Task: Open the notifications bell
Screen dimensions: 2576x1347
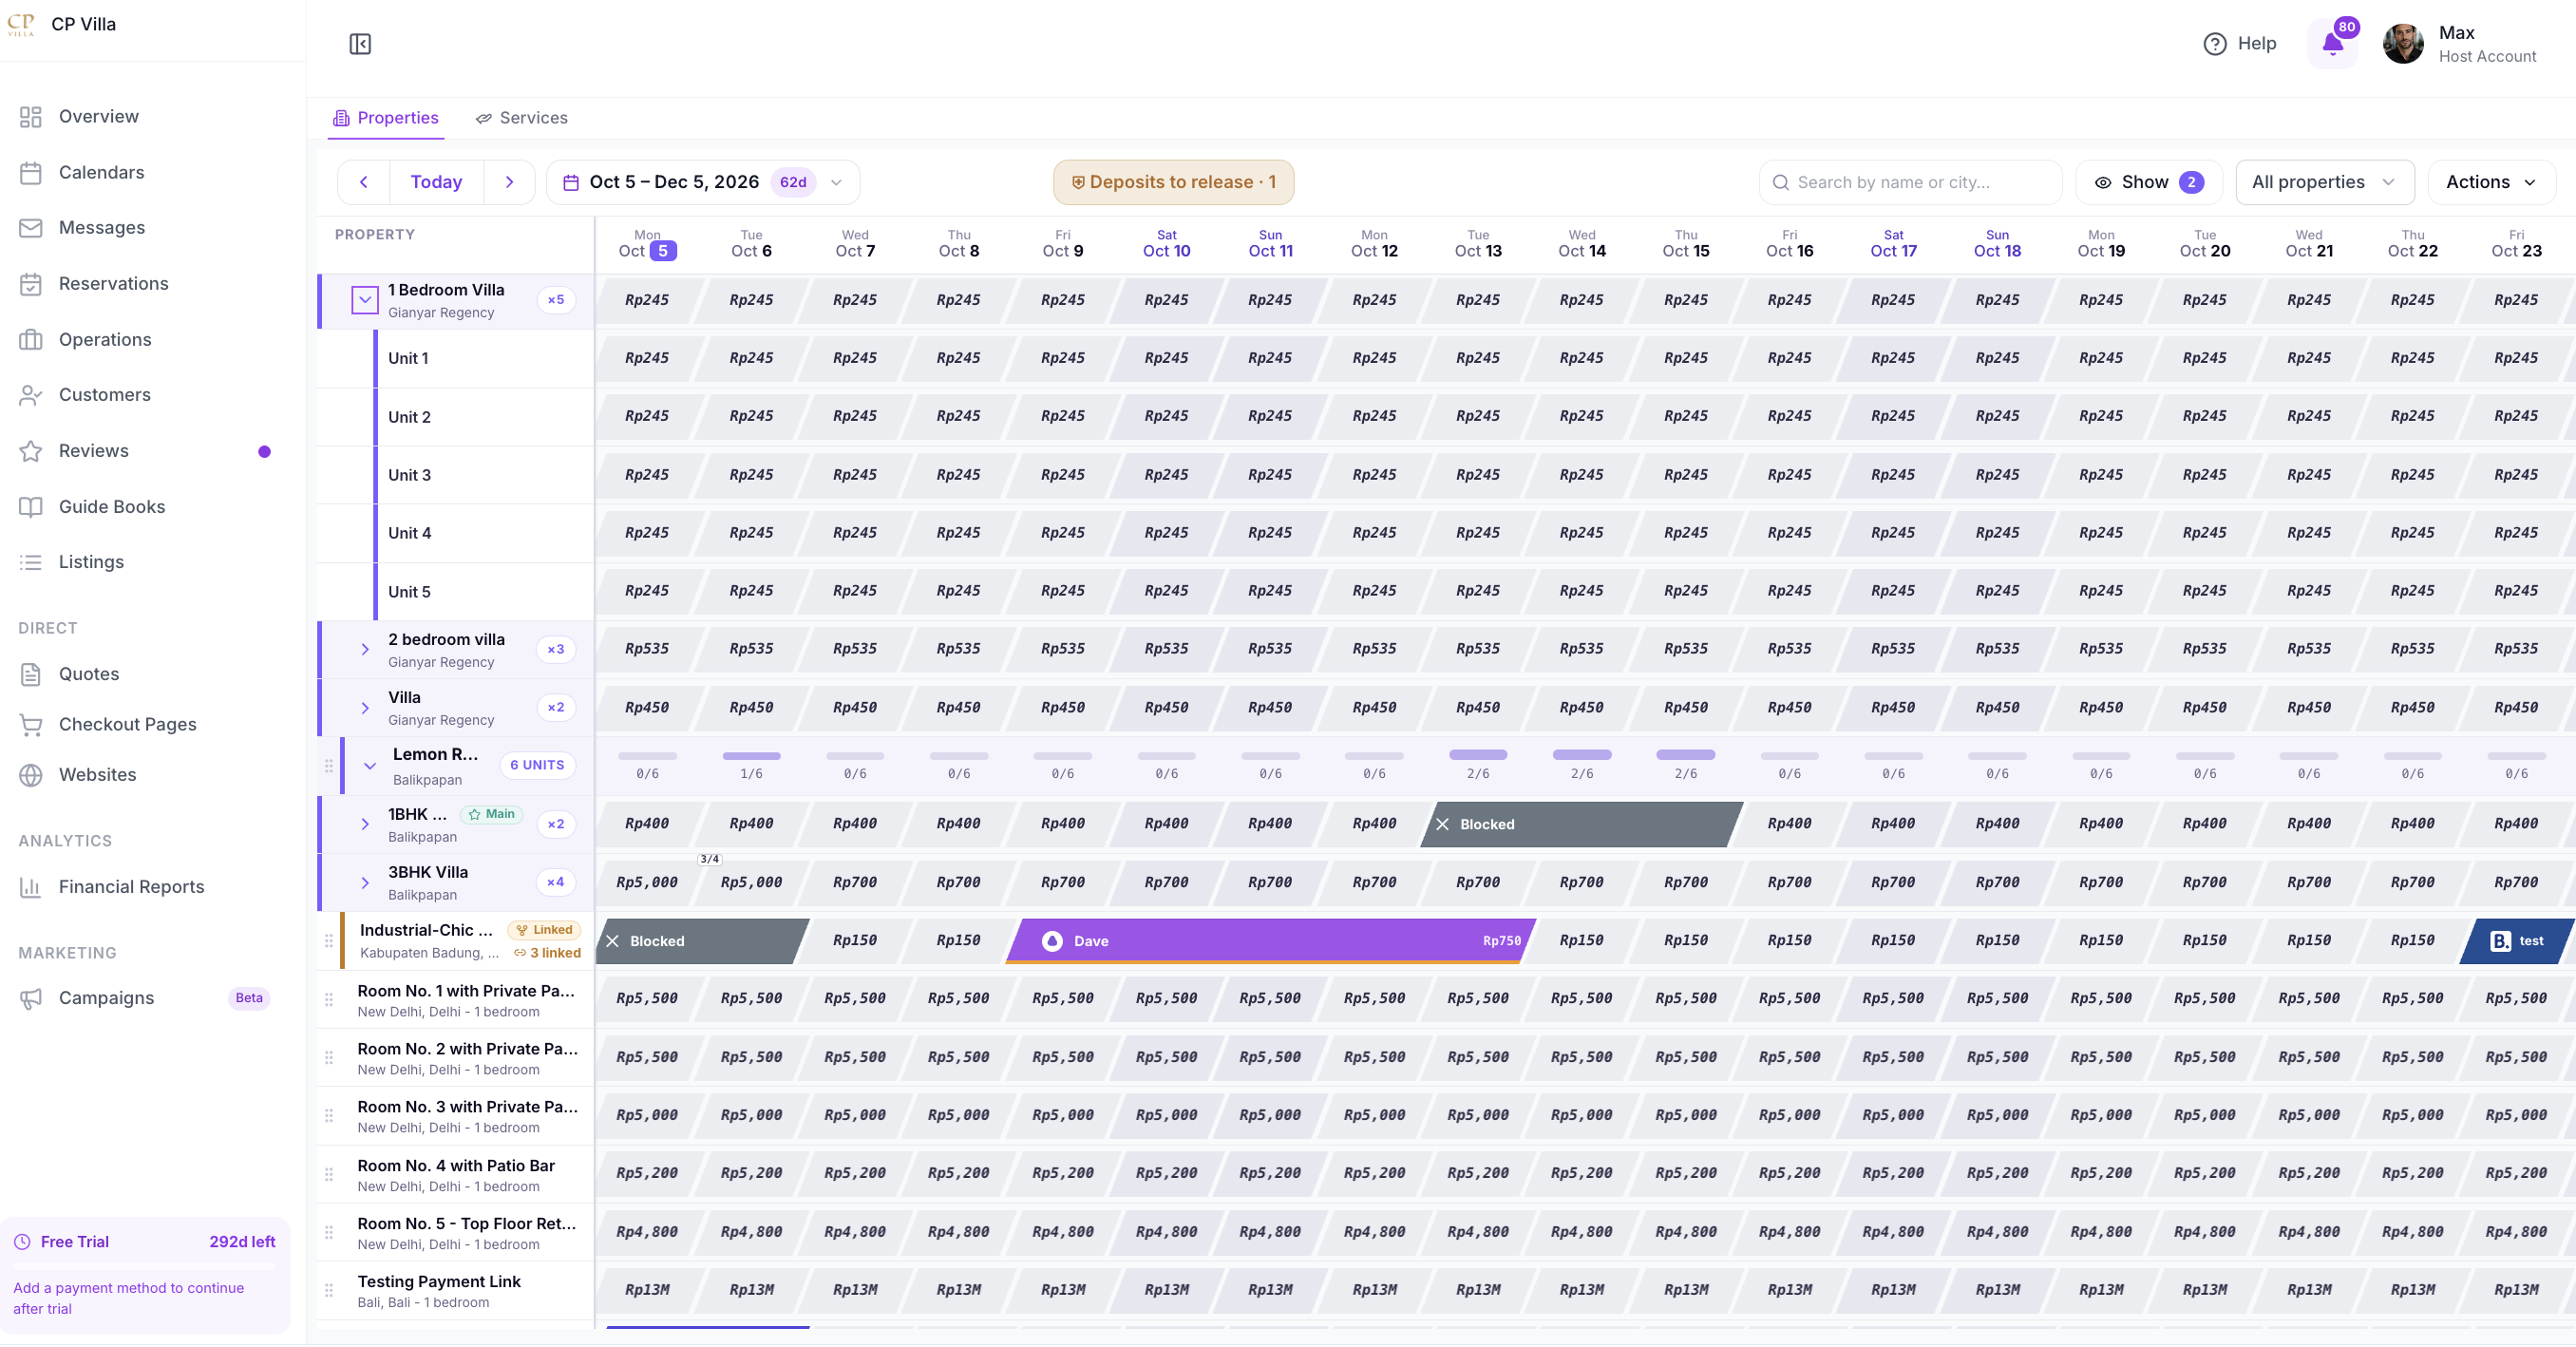Action: click(2332, 43)
